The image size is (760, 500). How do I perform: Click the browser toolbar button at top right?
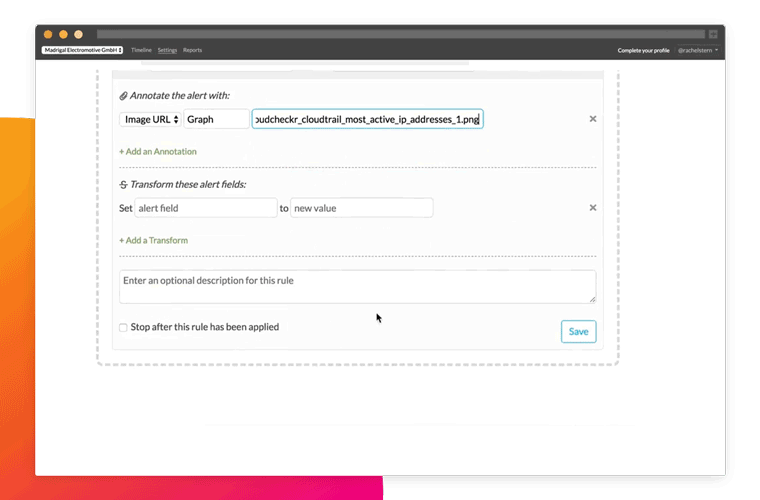pos(712,34)
